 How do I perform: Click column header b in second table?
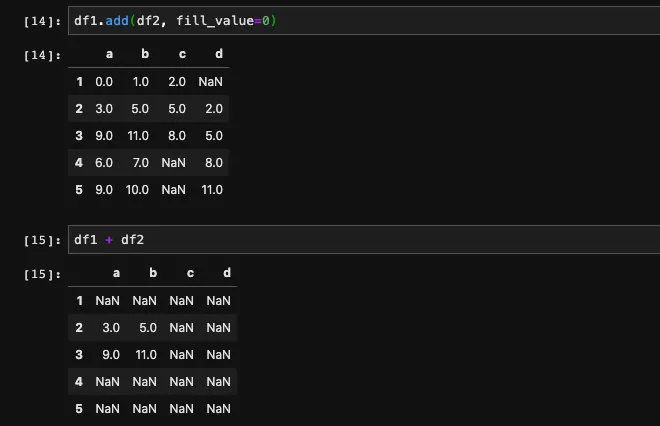click(153, 273)
